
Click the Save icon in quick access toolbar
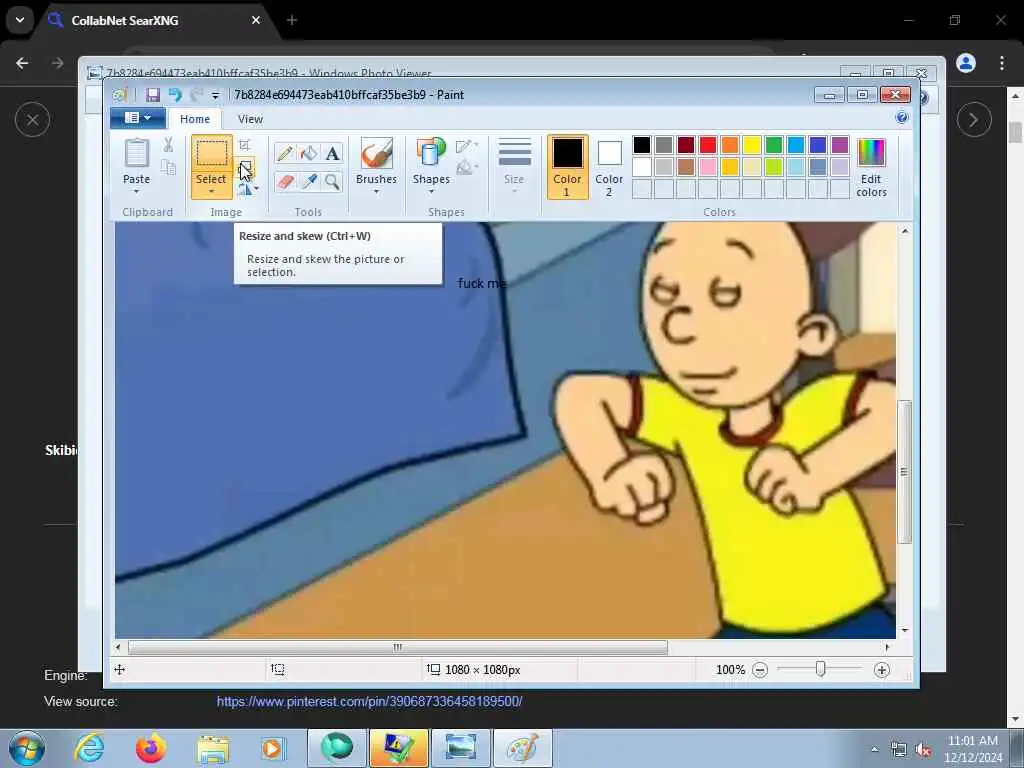pyautogui.click(x=152, y=95)
